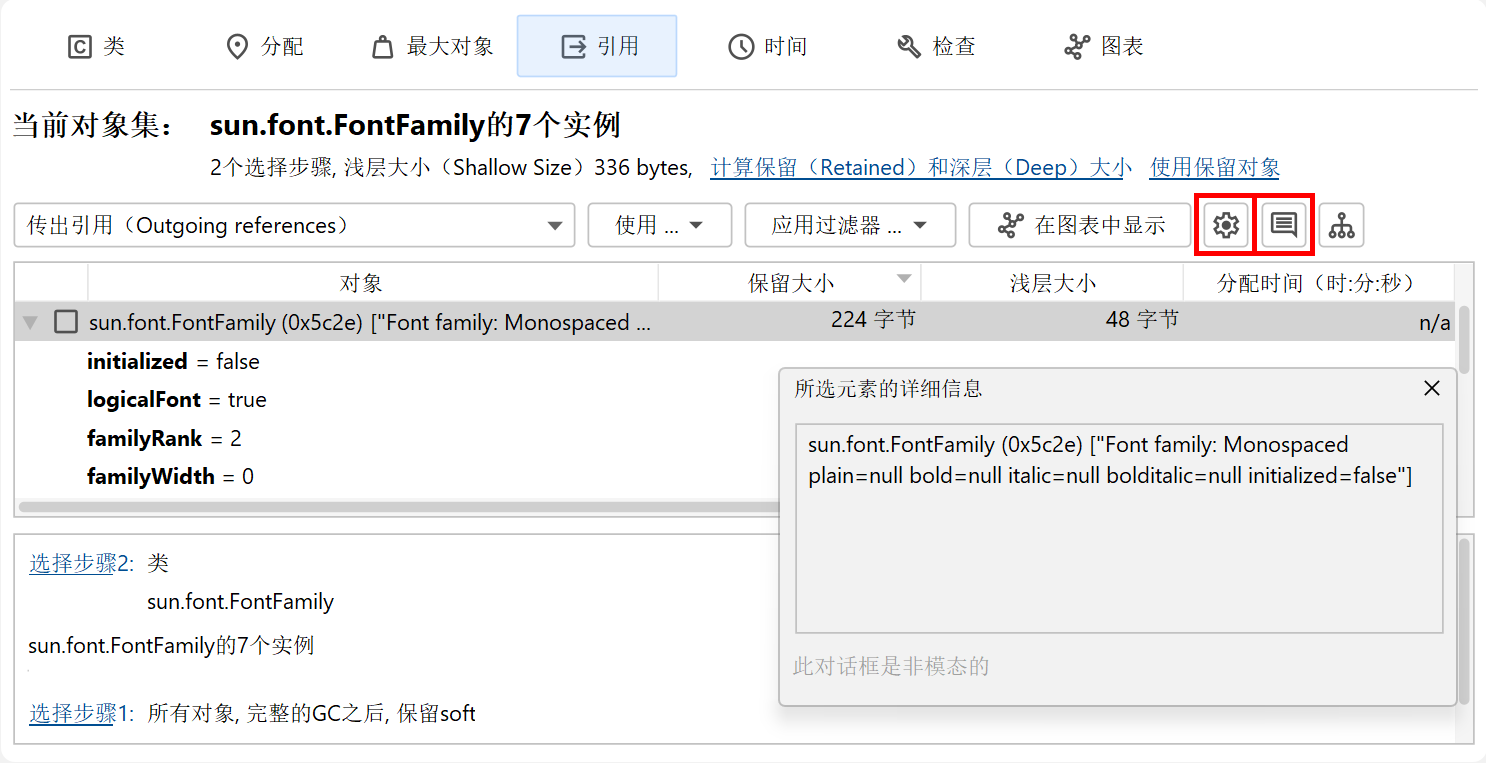Open the 使用 ... dropdown menu
Image resolution: width=1486 pixels, height=763 pixels.
[x=659, y=226]
